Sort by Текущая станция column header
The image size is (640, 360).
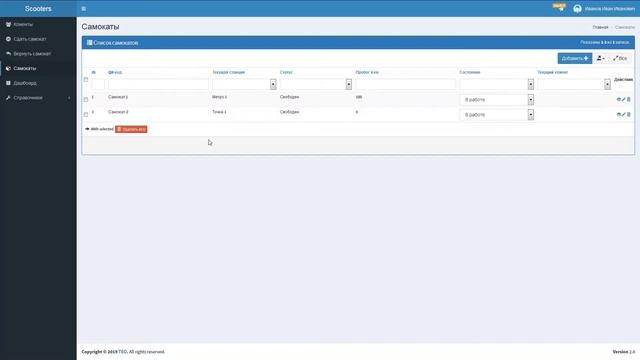[229, 72]
